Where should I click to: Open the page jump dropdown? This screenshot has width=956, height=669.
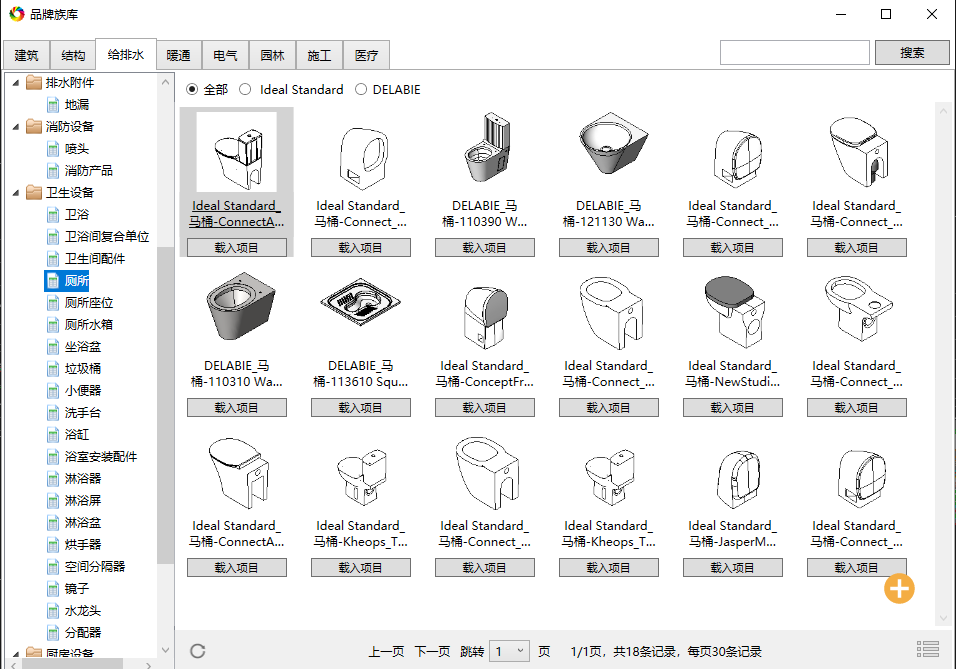pos(510,651)
